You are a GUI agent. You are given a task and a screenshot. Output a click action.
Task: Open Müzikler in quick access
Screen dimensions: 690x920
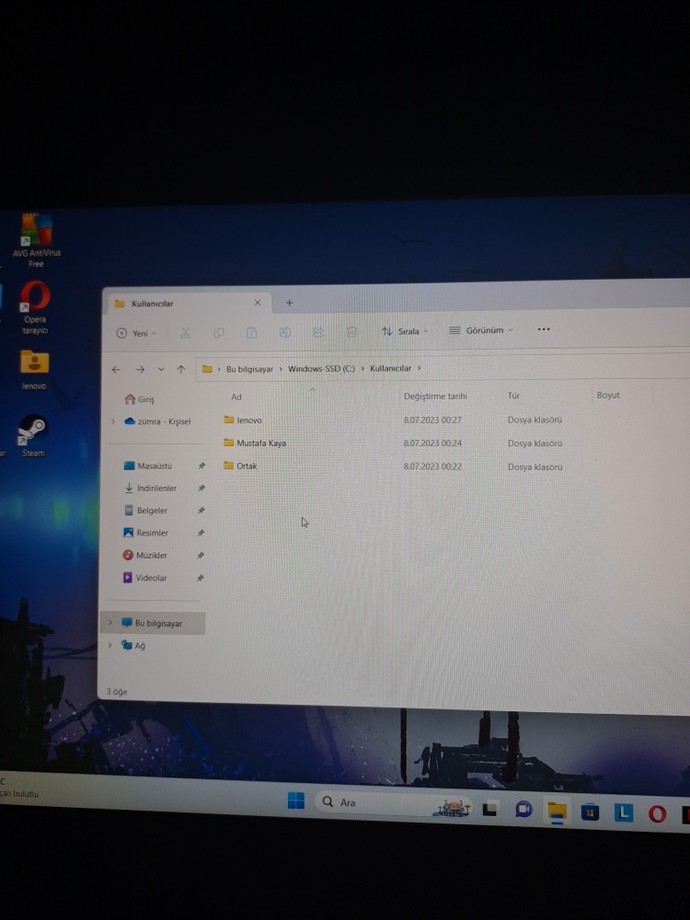(145, 555)
